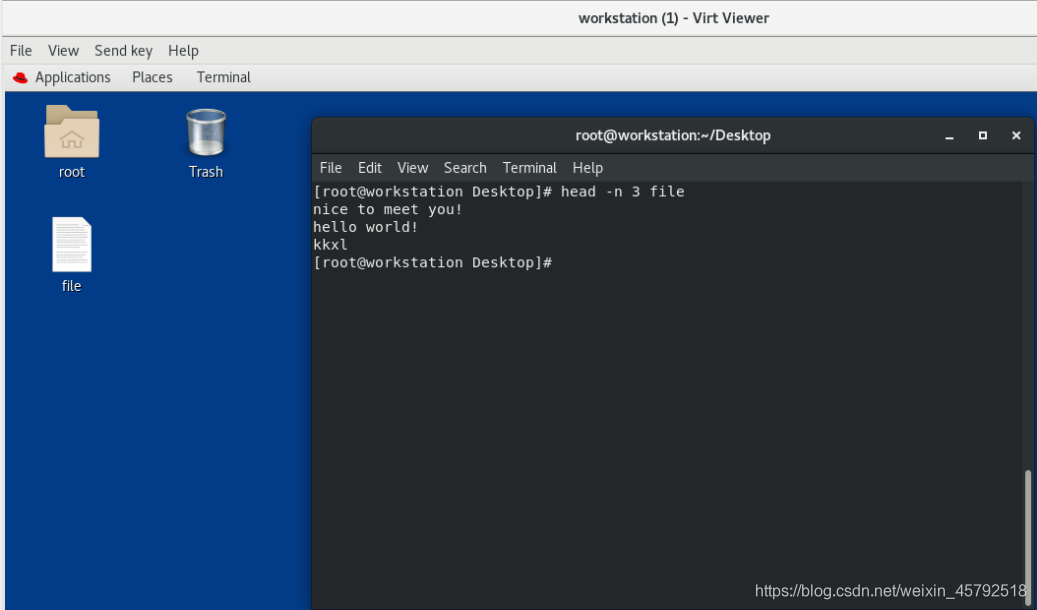The image size is (1037, 610).
Task: Click the 'file' label under document icon
Action: (71, 286)
